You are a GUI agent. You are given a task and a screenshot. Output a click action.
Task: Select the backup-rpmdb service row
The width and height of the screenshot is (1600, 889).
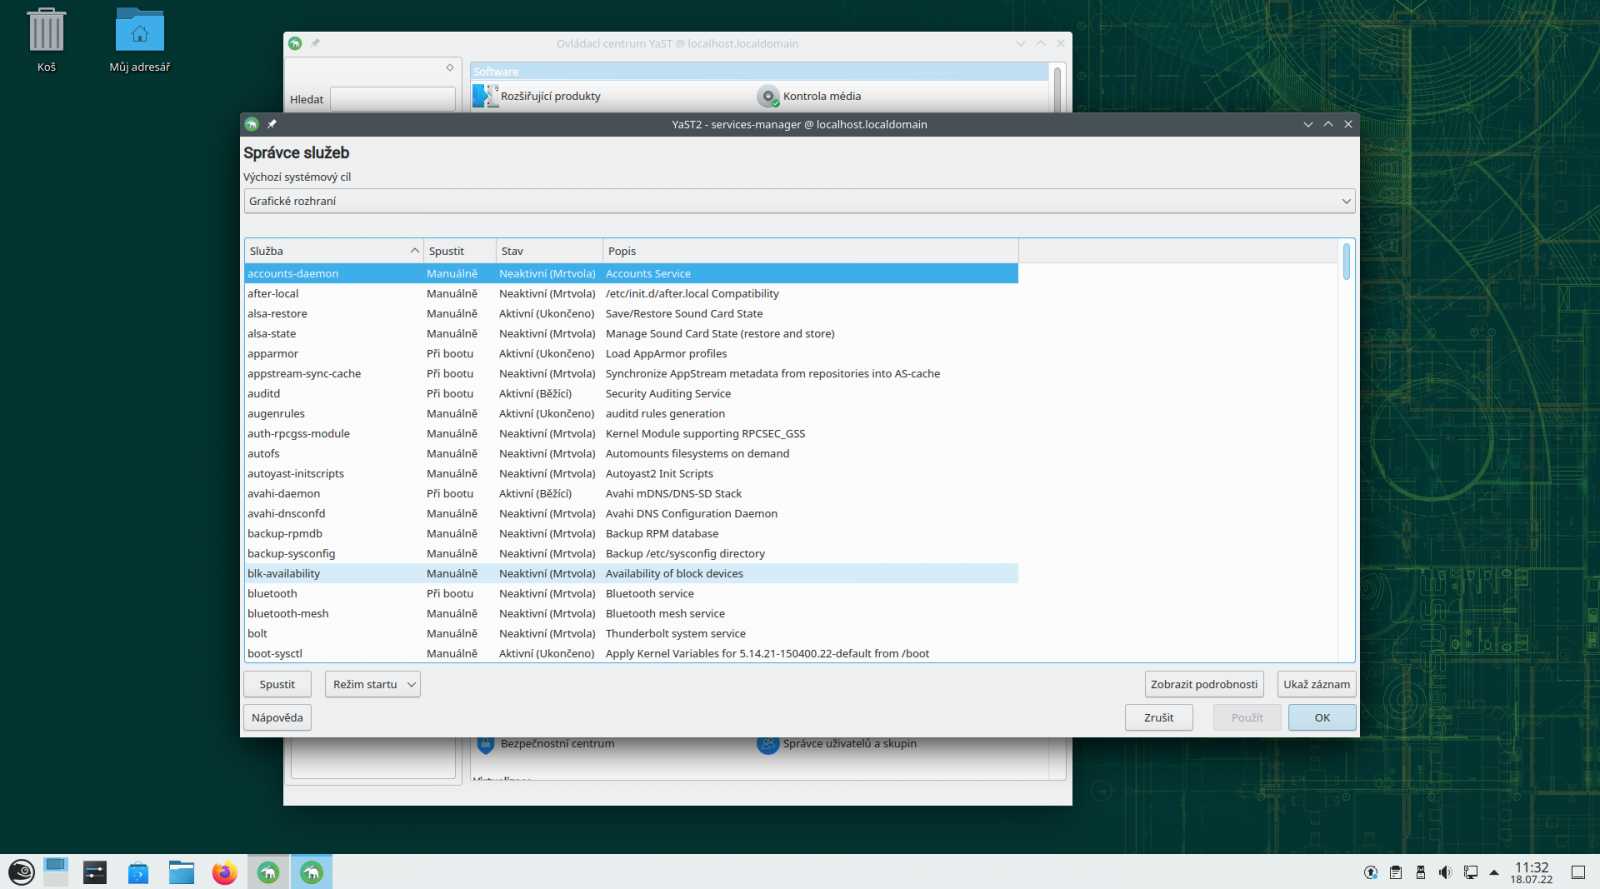click(x=631, y=533)
